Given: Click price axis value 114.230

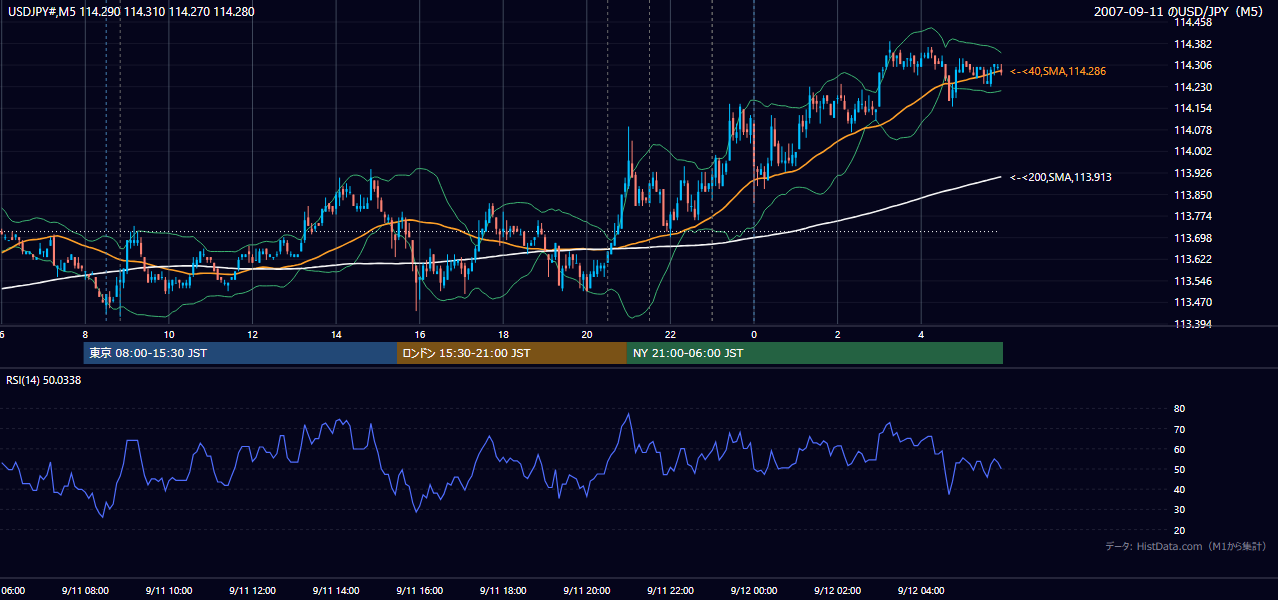Looking at the screenshot, I should point(1192,87).
